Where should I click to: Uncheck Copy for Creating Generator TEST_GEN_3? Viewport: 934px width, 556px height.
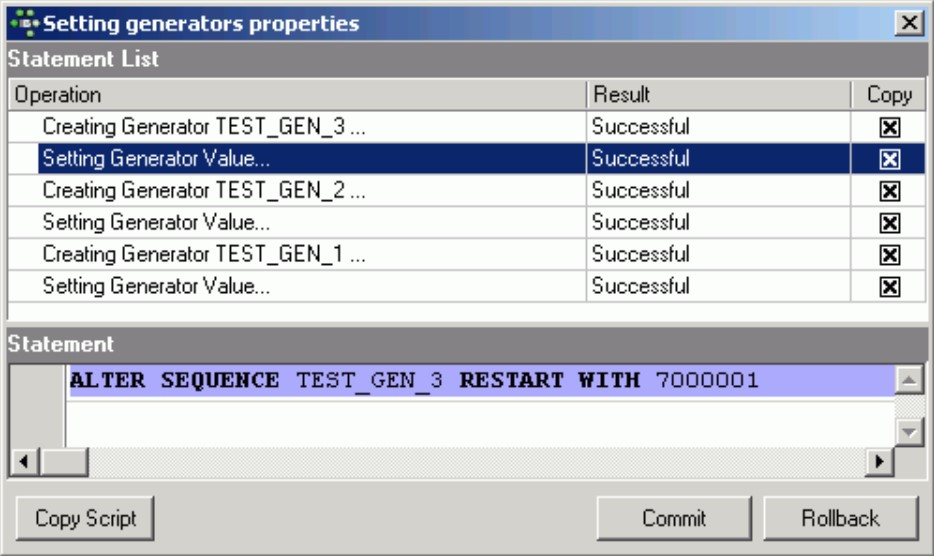click(x=889, y=127)
